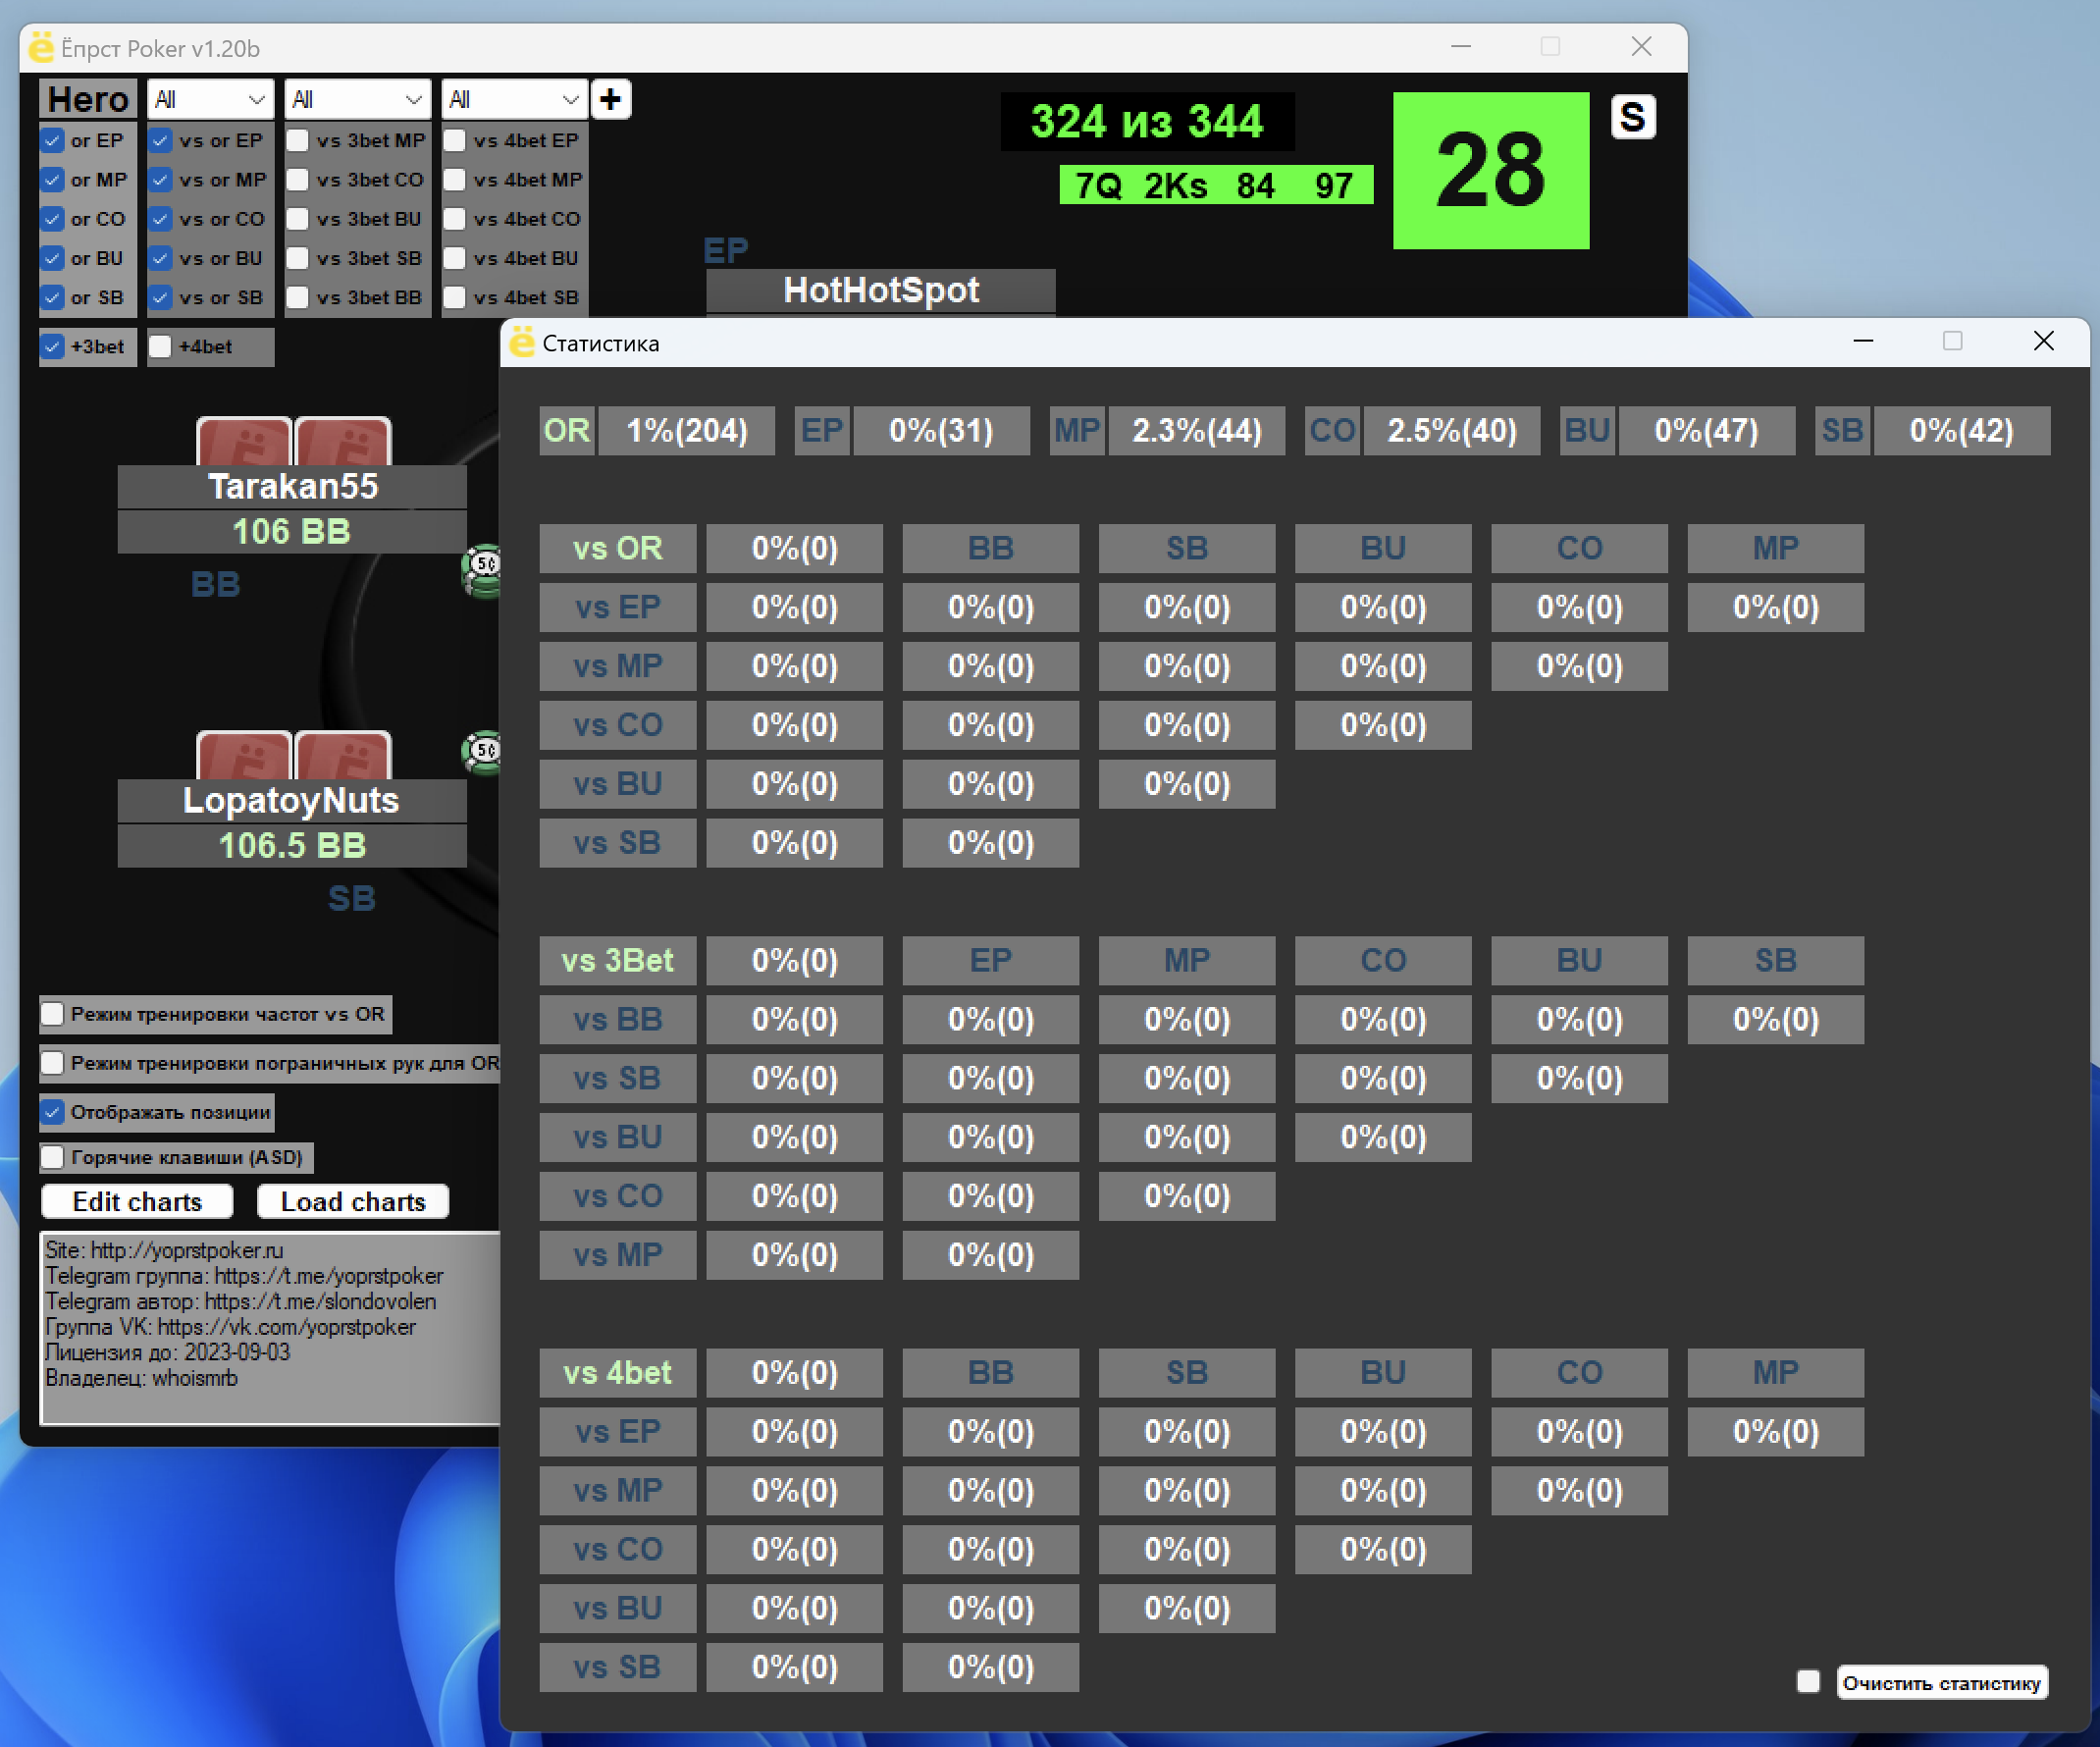The height and width of the screenshot is (1747, 2100).
Task: Click the 'Edit charts' button
Action: (x=137, y=1201)
